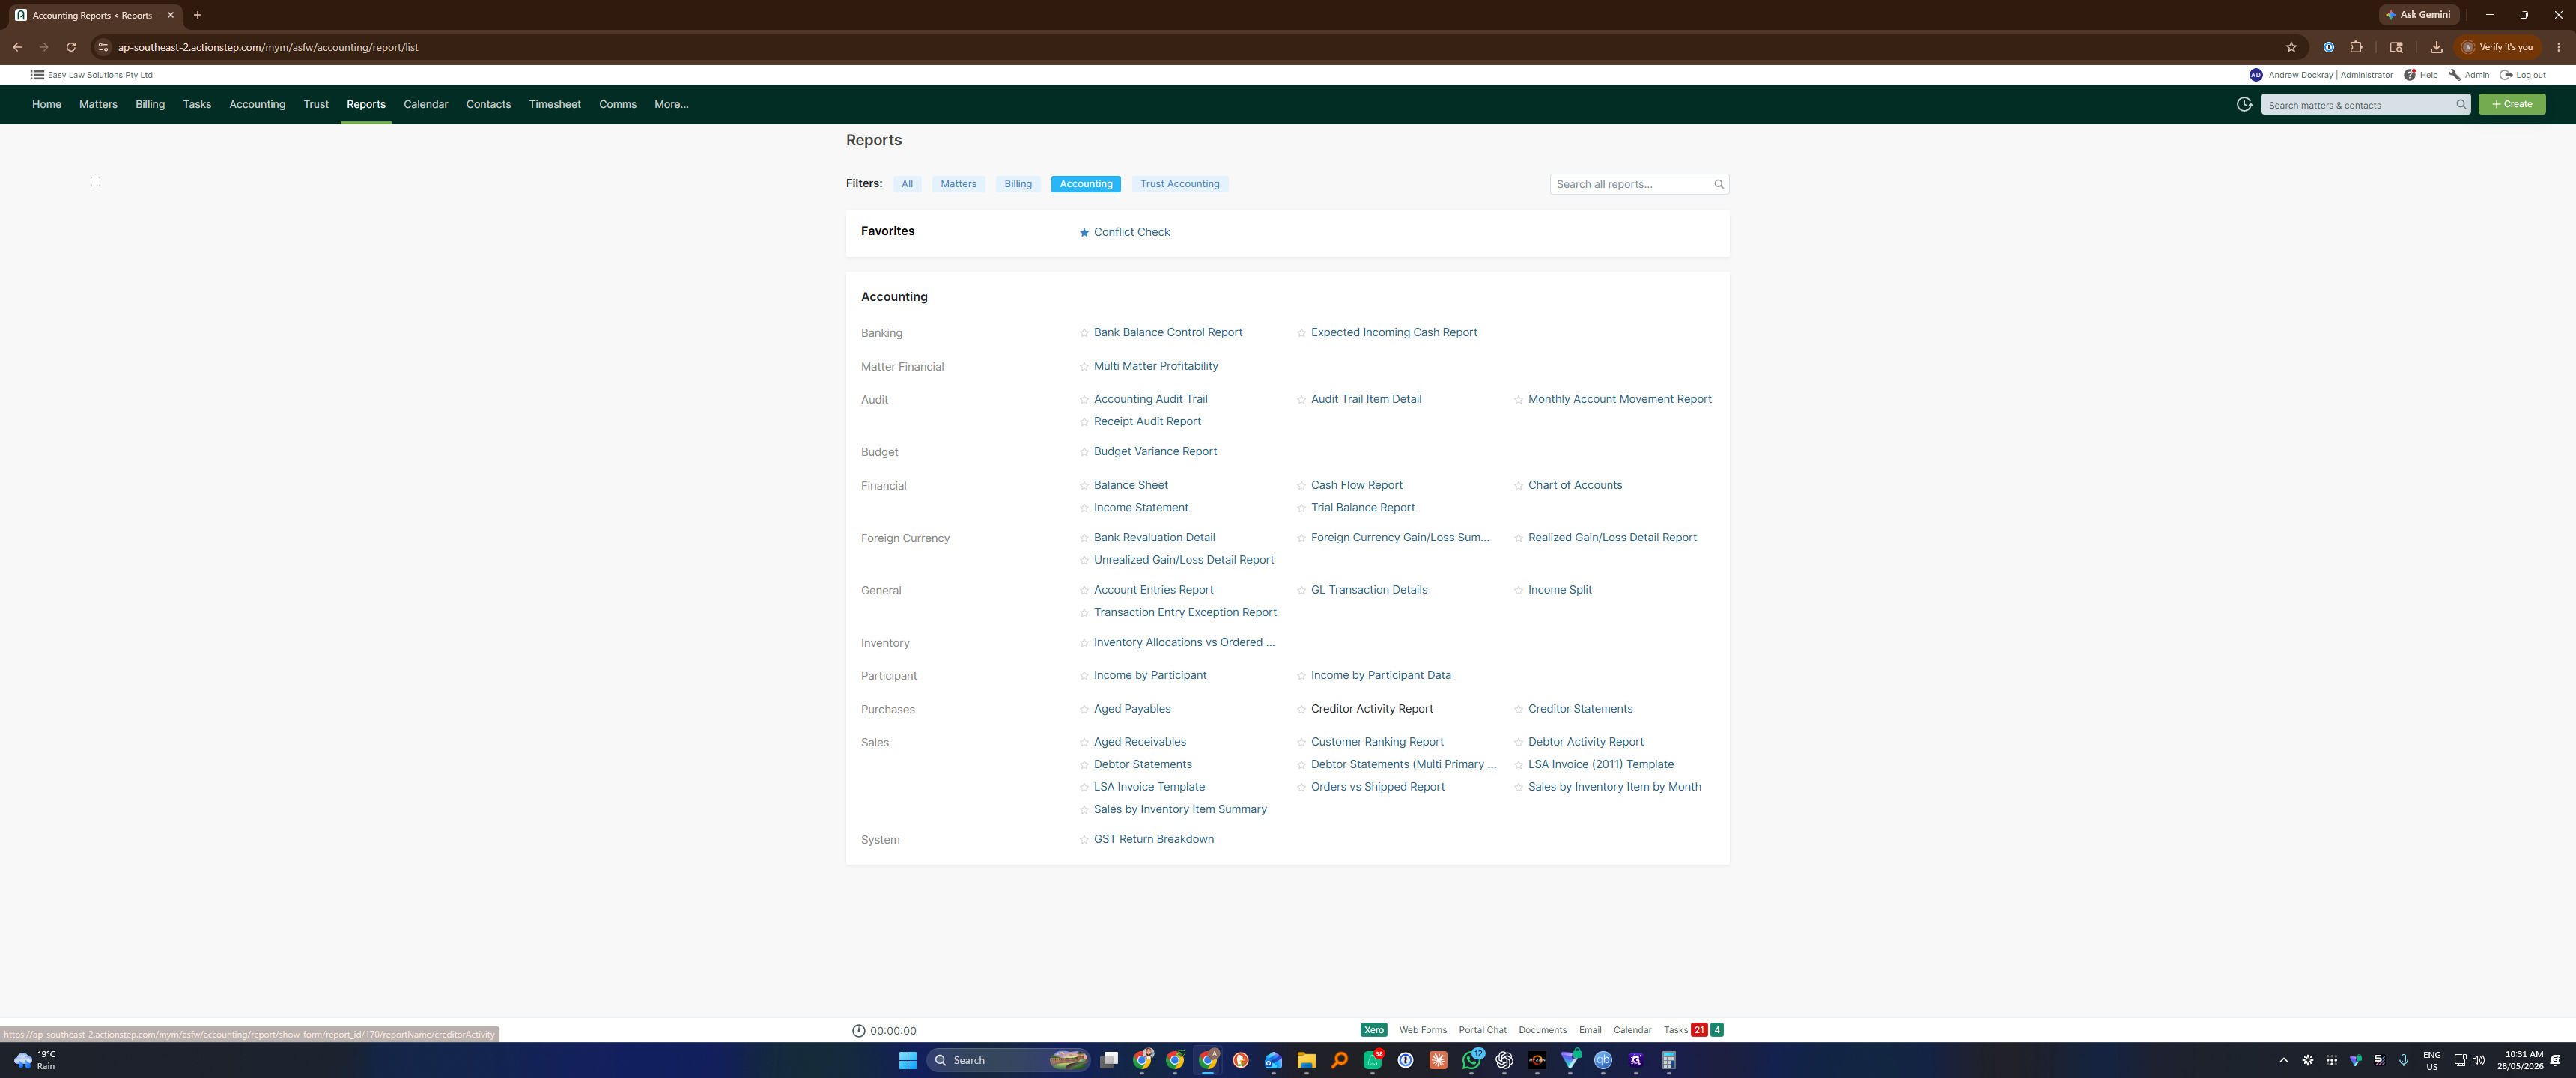
Task: Click the search all reports magnifier icon
Action: coord(1719,184)
